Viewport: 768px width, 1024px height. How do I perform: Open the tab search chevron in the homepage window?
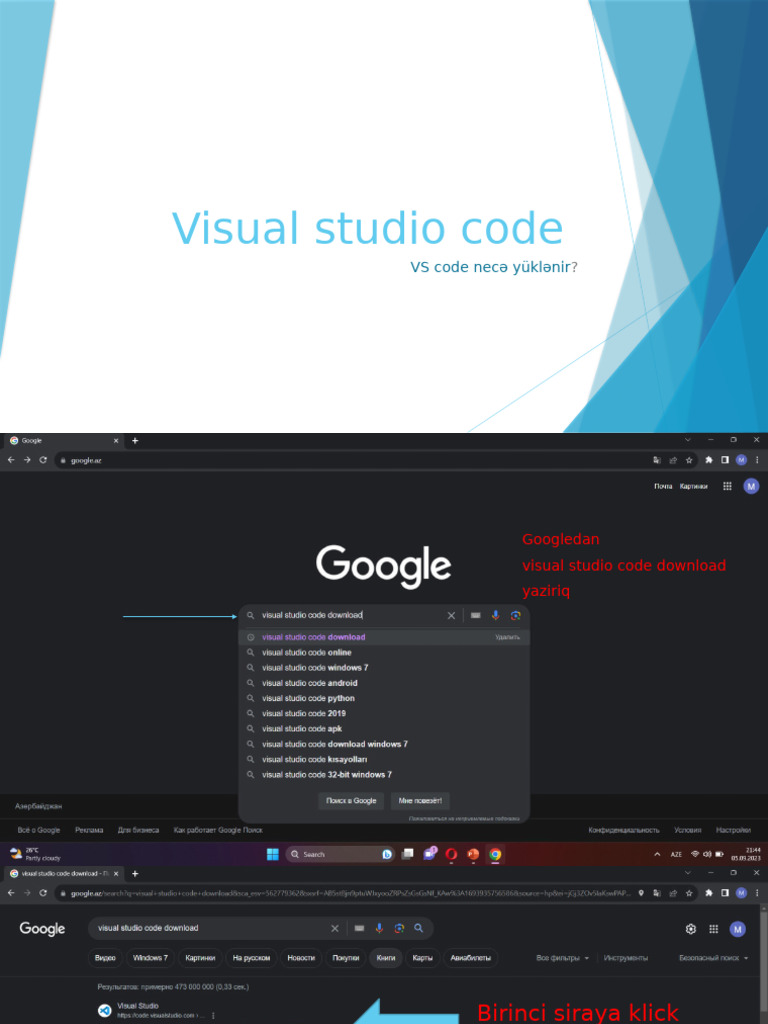click(688, 440)
